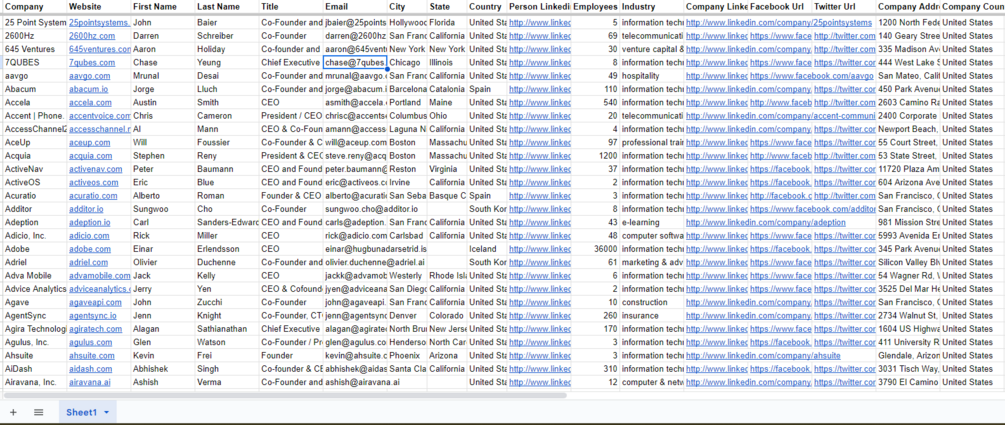This screenshot has height=425, width=1005.
Task: Click the Iceland country cell
Action: (486, 249)
